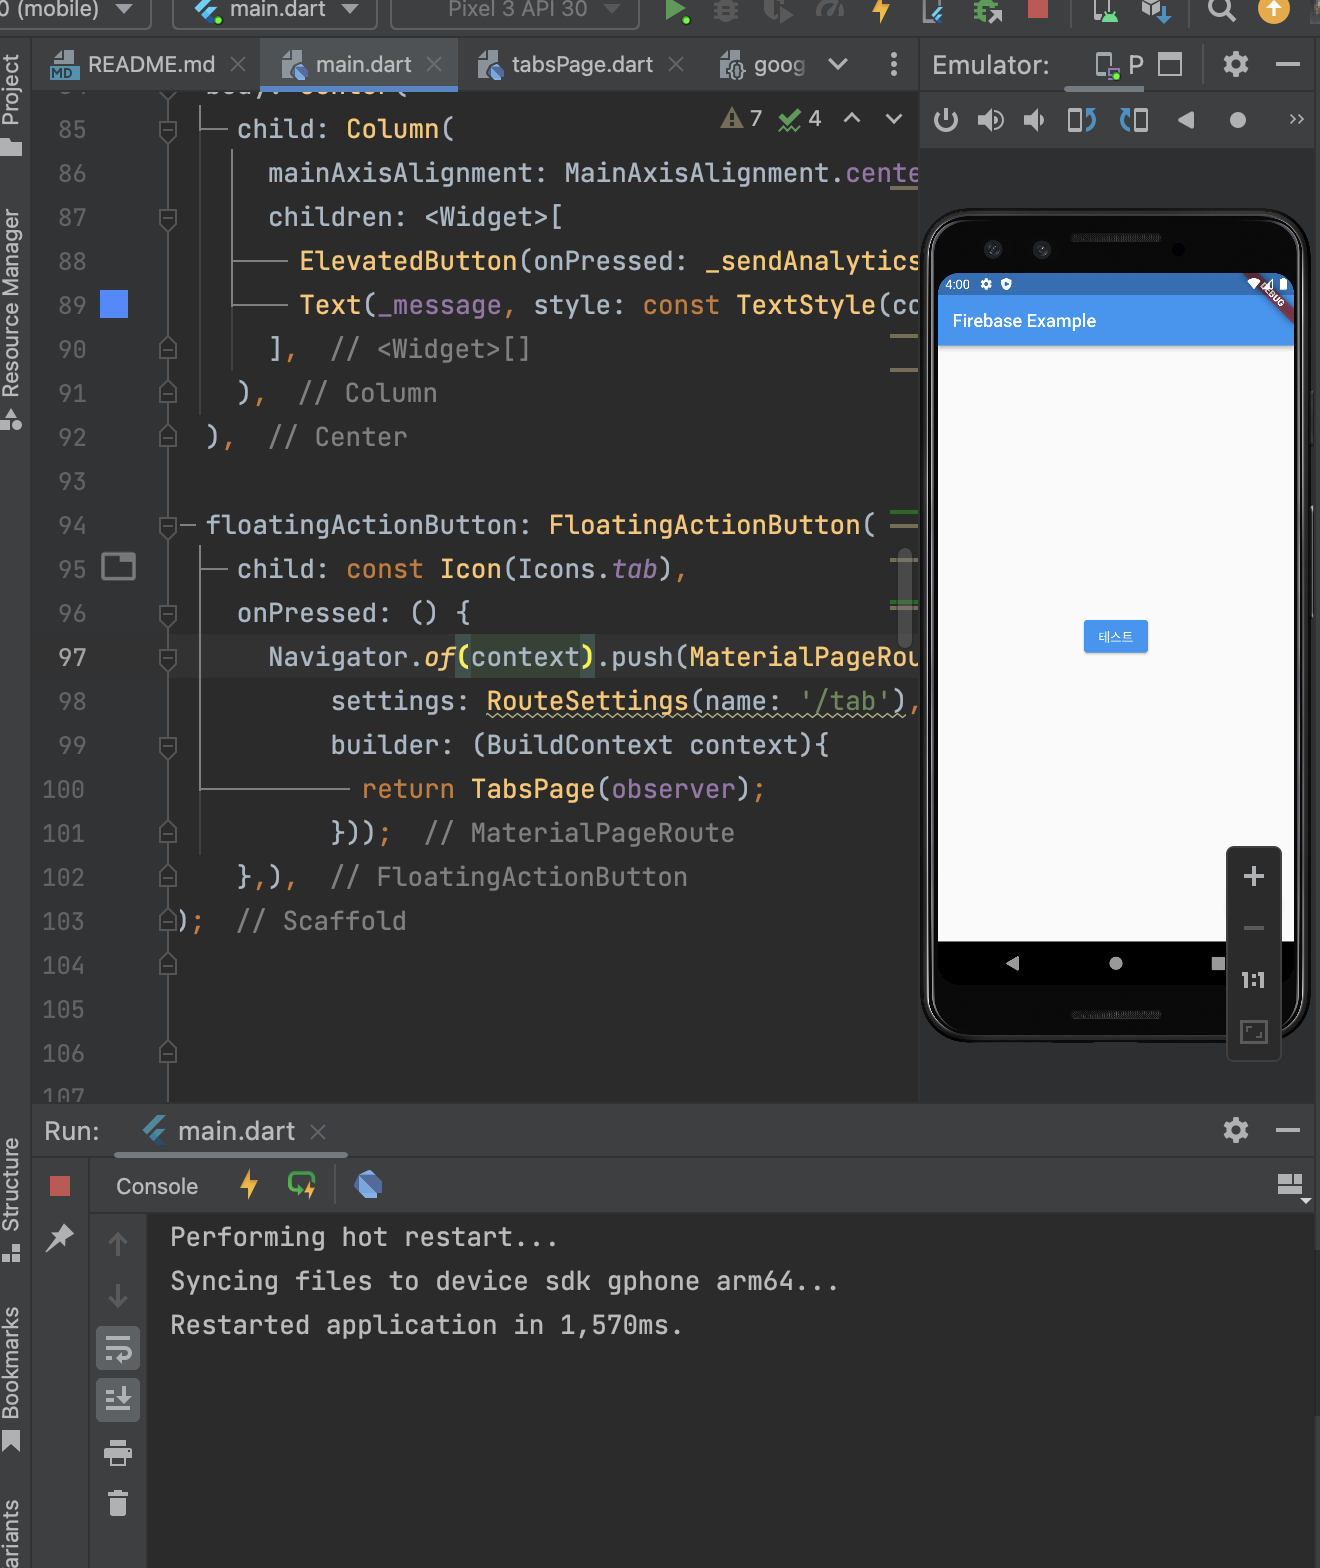Click hot restart icon in Run console

301,1185
